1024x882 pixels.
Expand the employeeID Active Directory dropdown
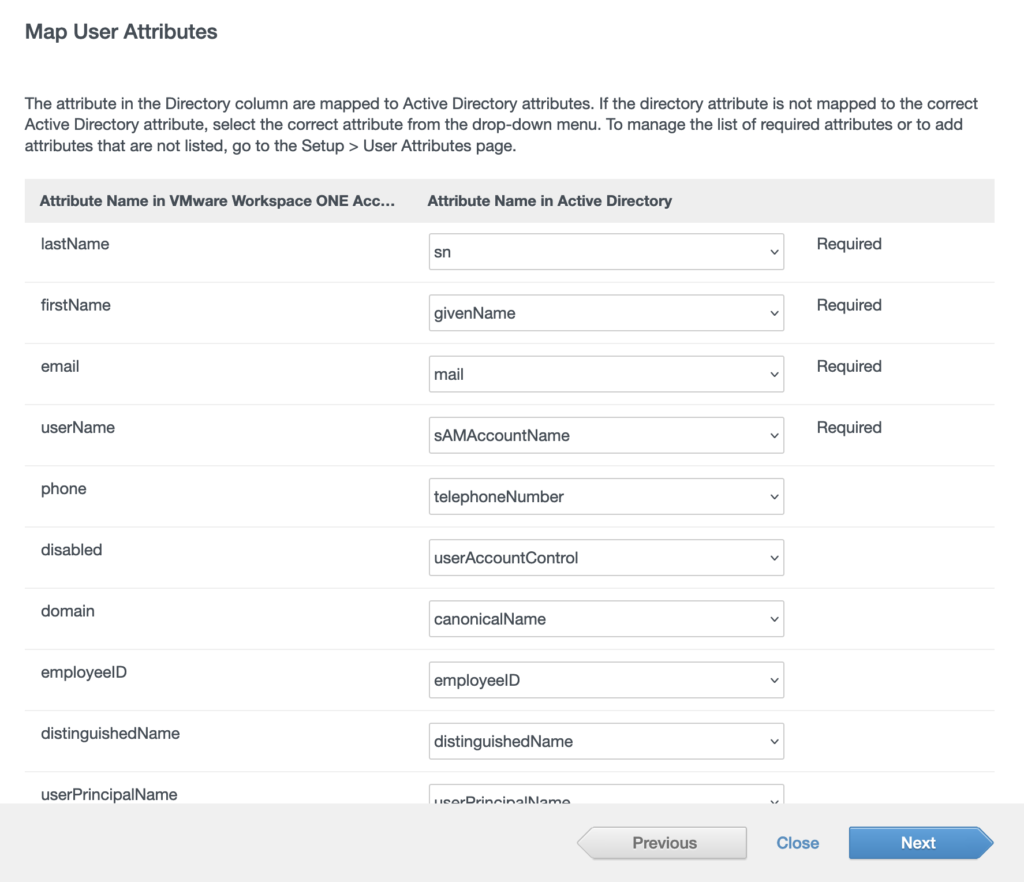605,680
